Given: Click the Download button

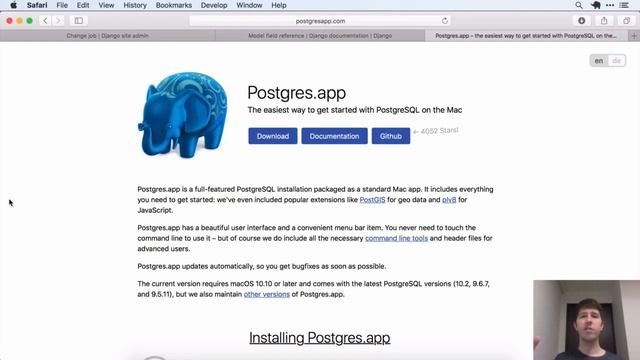Looking at the screenshot, I should (x=273, y=136).
